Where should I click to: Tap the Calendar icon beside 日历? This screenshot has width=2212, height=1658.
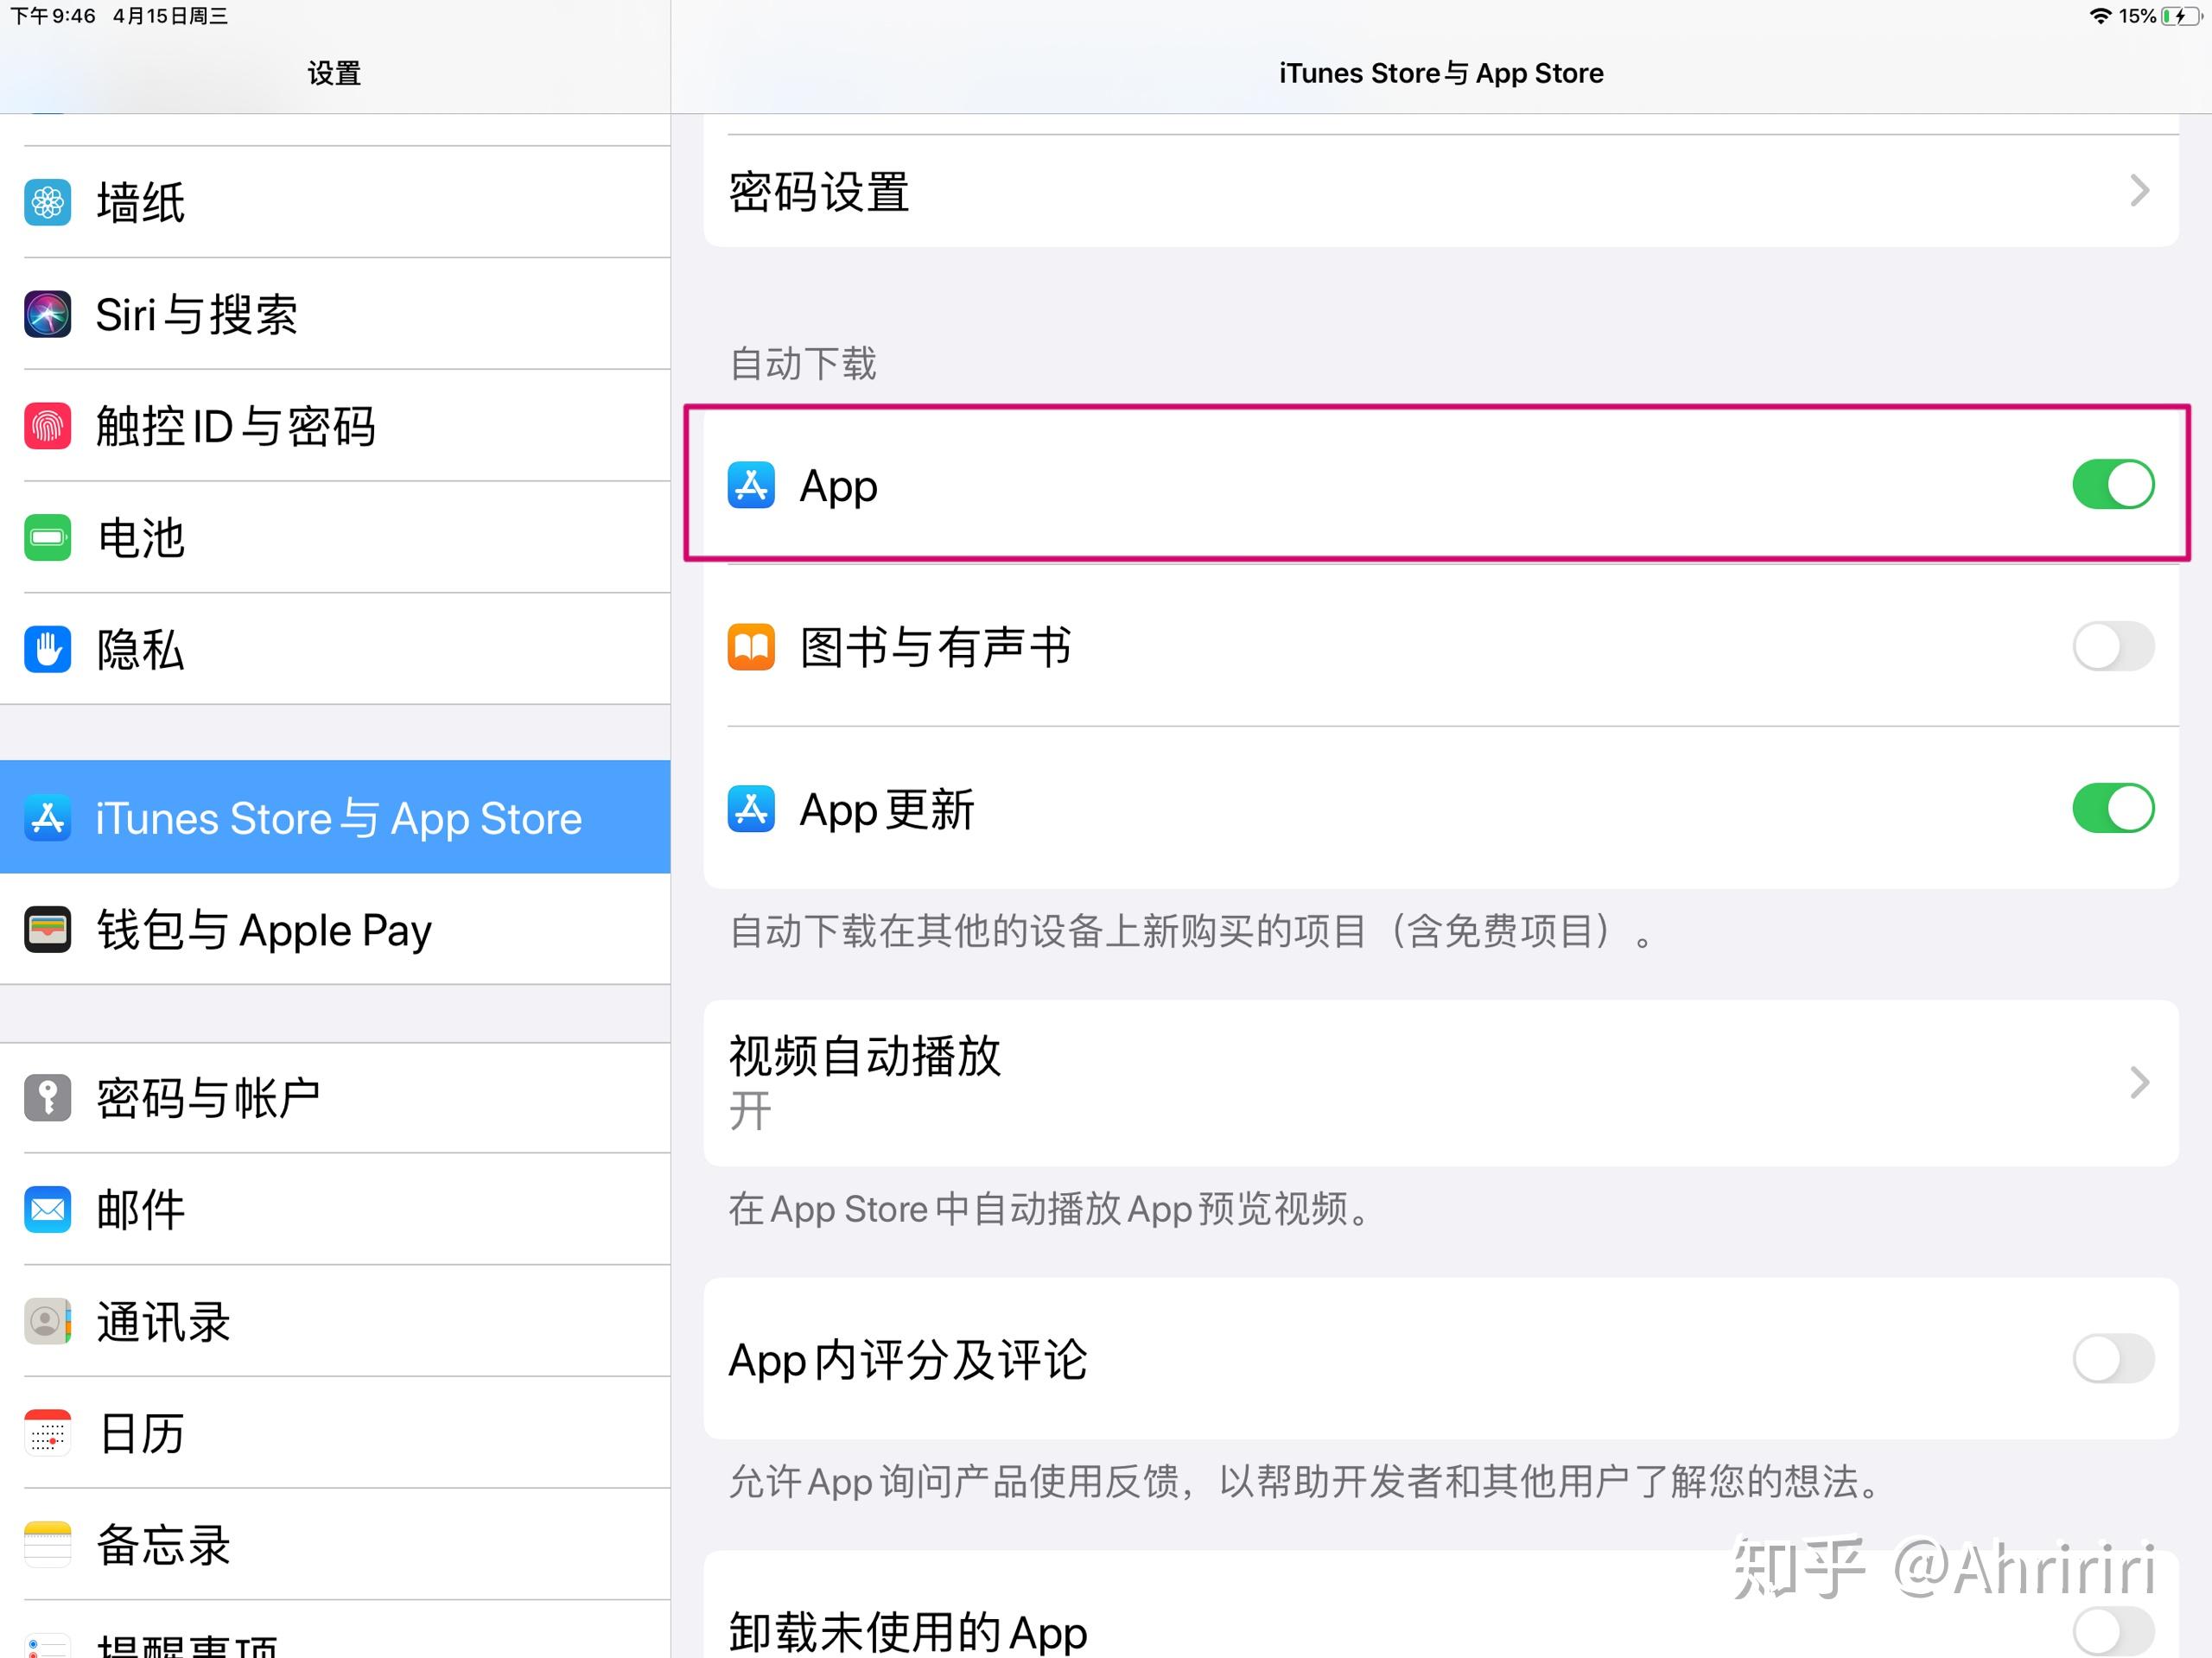point(47,1434)
